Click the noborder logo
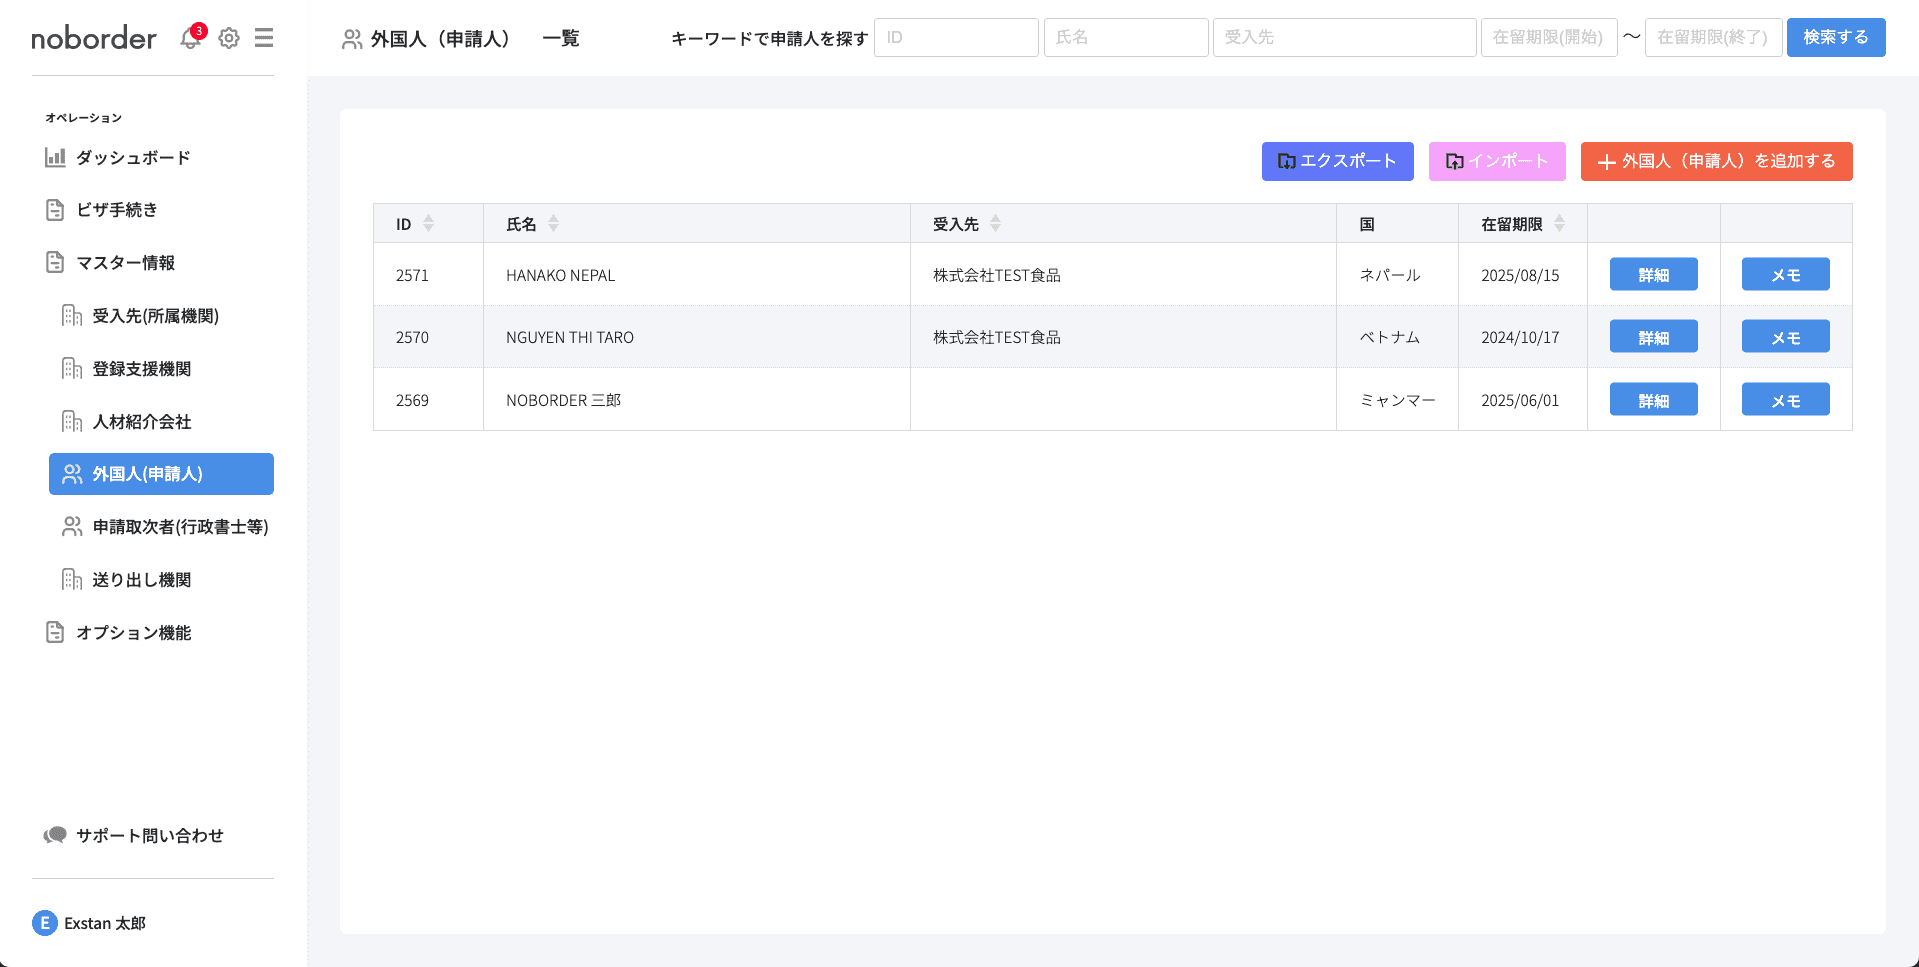 94,38
